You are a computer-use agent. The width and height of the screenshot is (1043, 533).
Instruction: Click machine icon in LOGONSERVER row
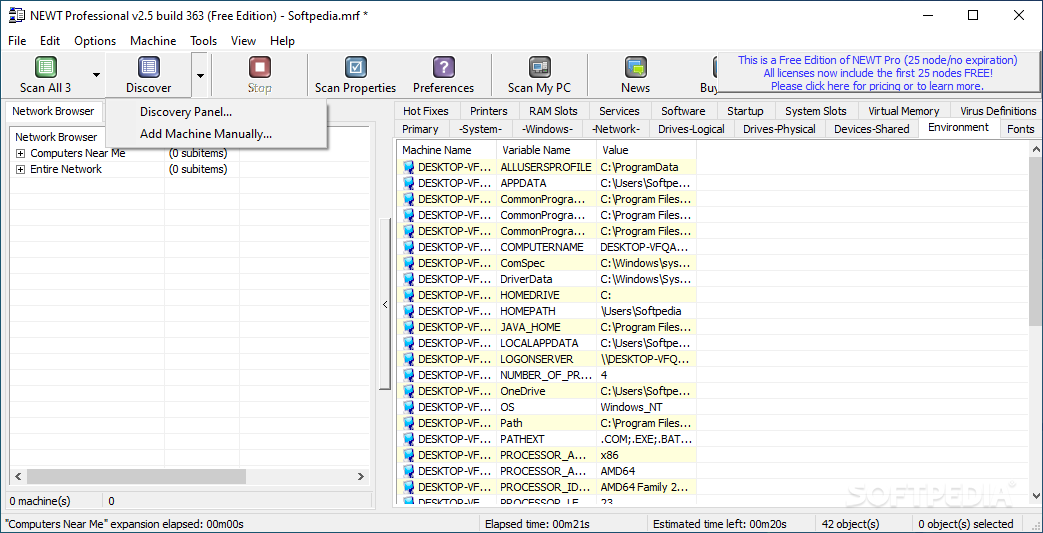coord(409,359)
